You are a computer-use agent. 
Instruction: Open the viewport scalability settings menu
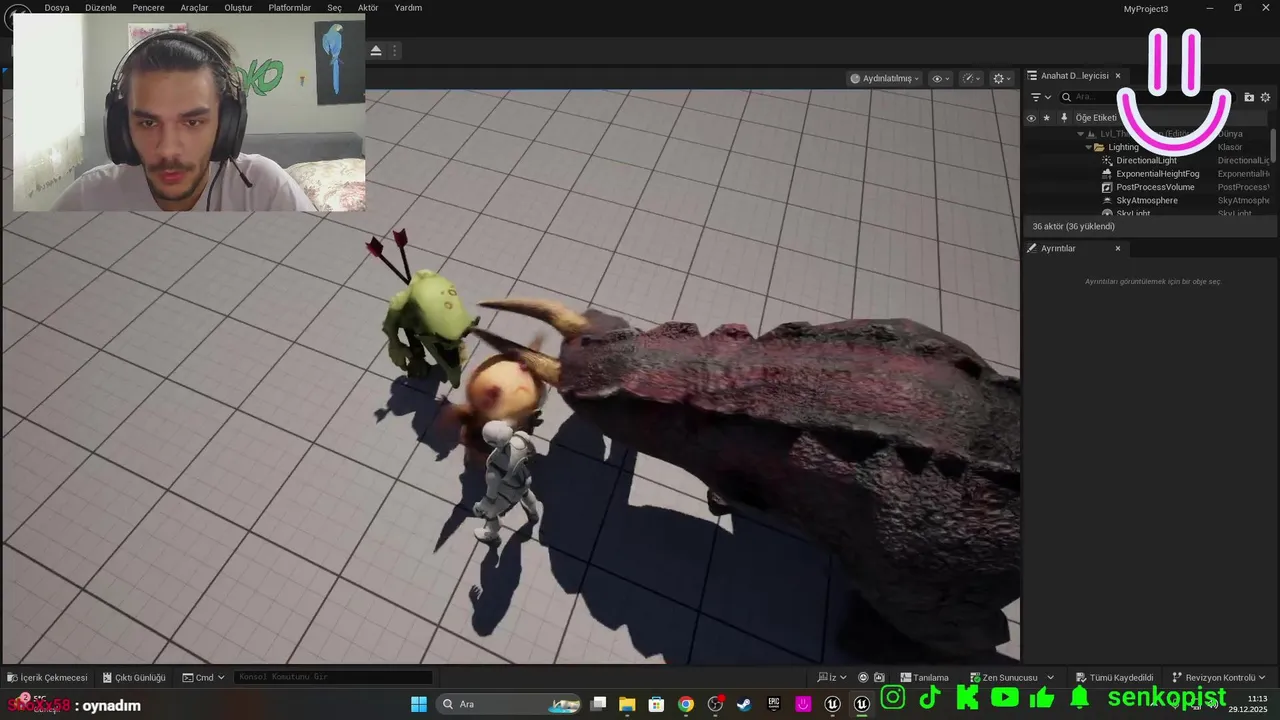971,78
